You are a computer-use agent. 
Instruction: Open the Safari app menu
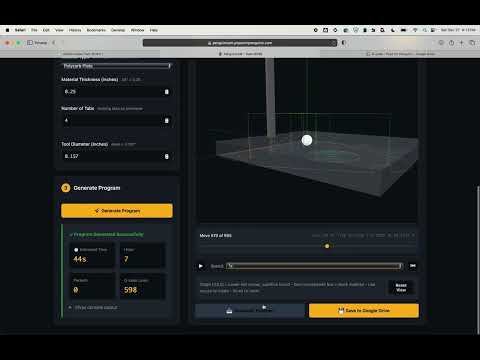tap(20, 30)
